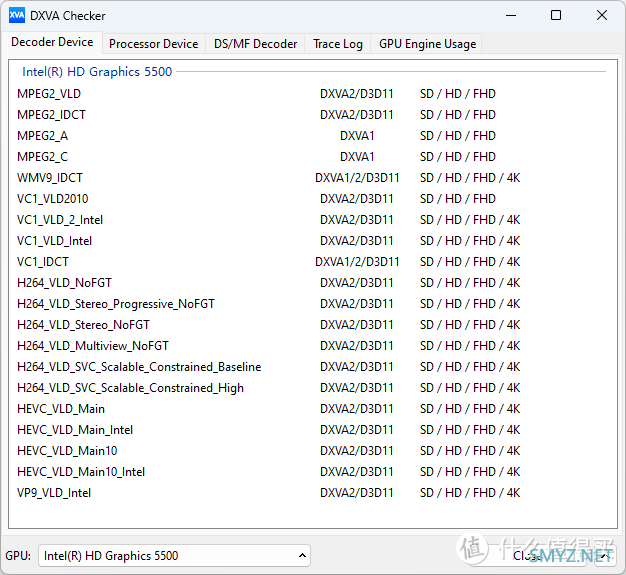The height and width of the screenshot is (575, 626).
Task: Select the MPEG2_IDCT decoder row
Action: point(313,115)
